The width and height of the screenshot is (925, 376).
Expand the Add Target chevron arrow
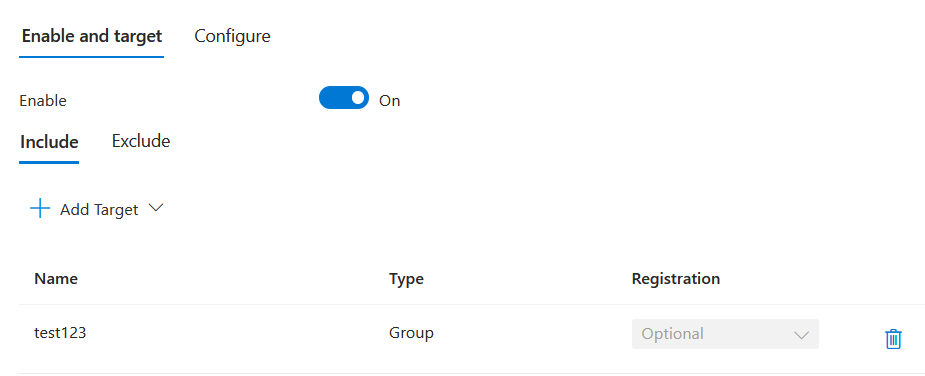click(x=156, y=208)
